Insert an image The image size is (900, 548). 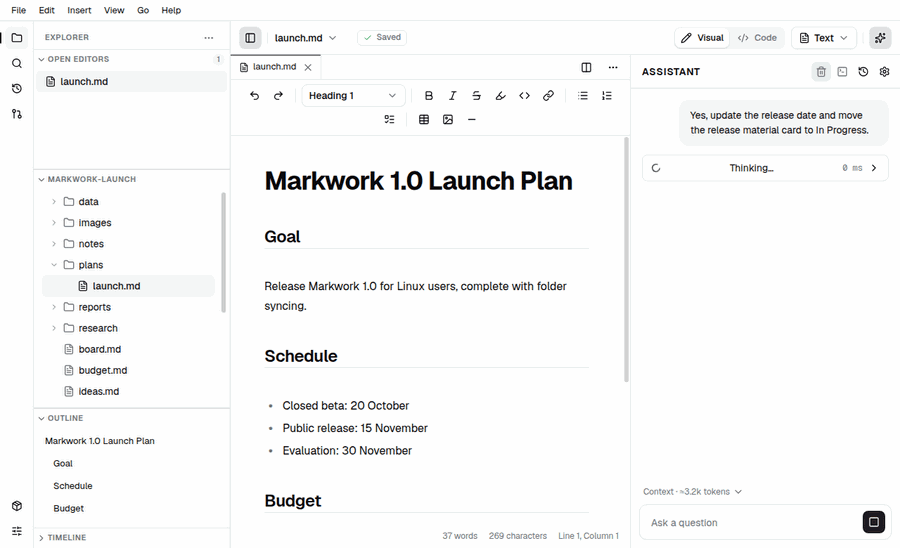click(x=448, y=119)
